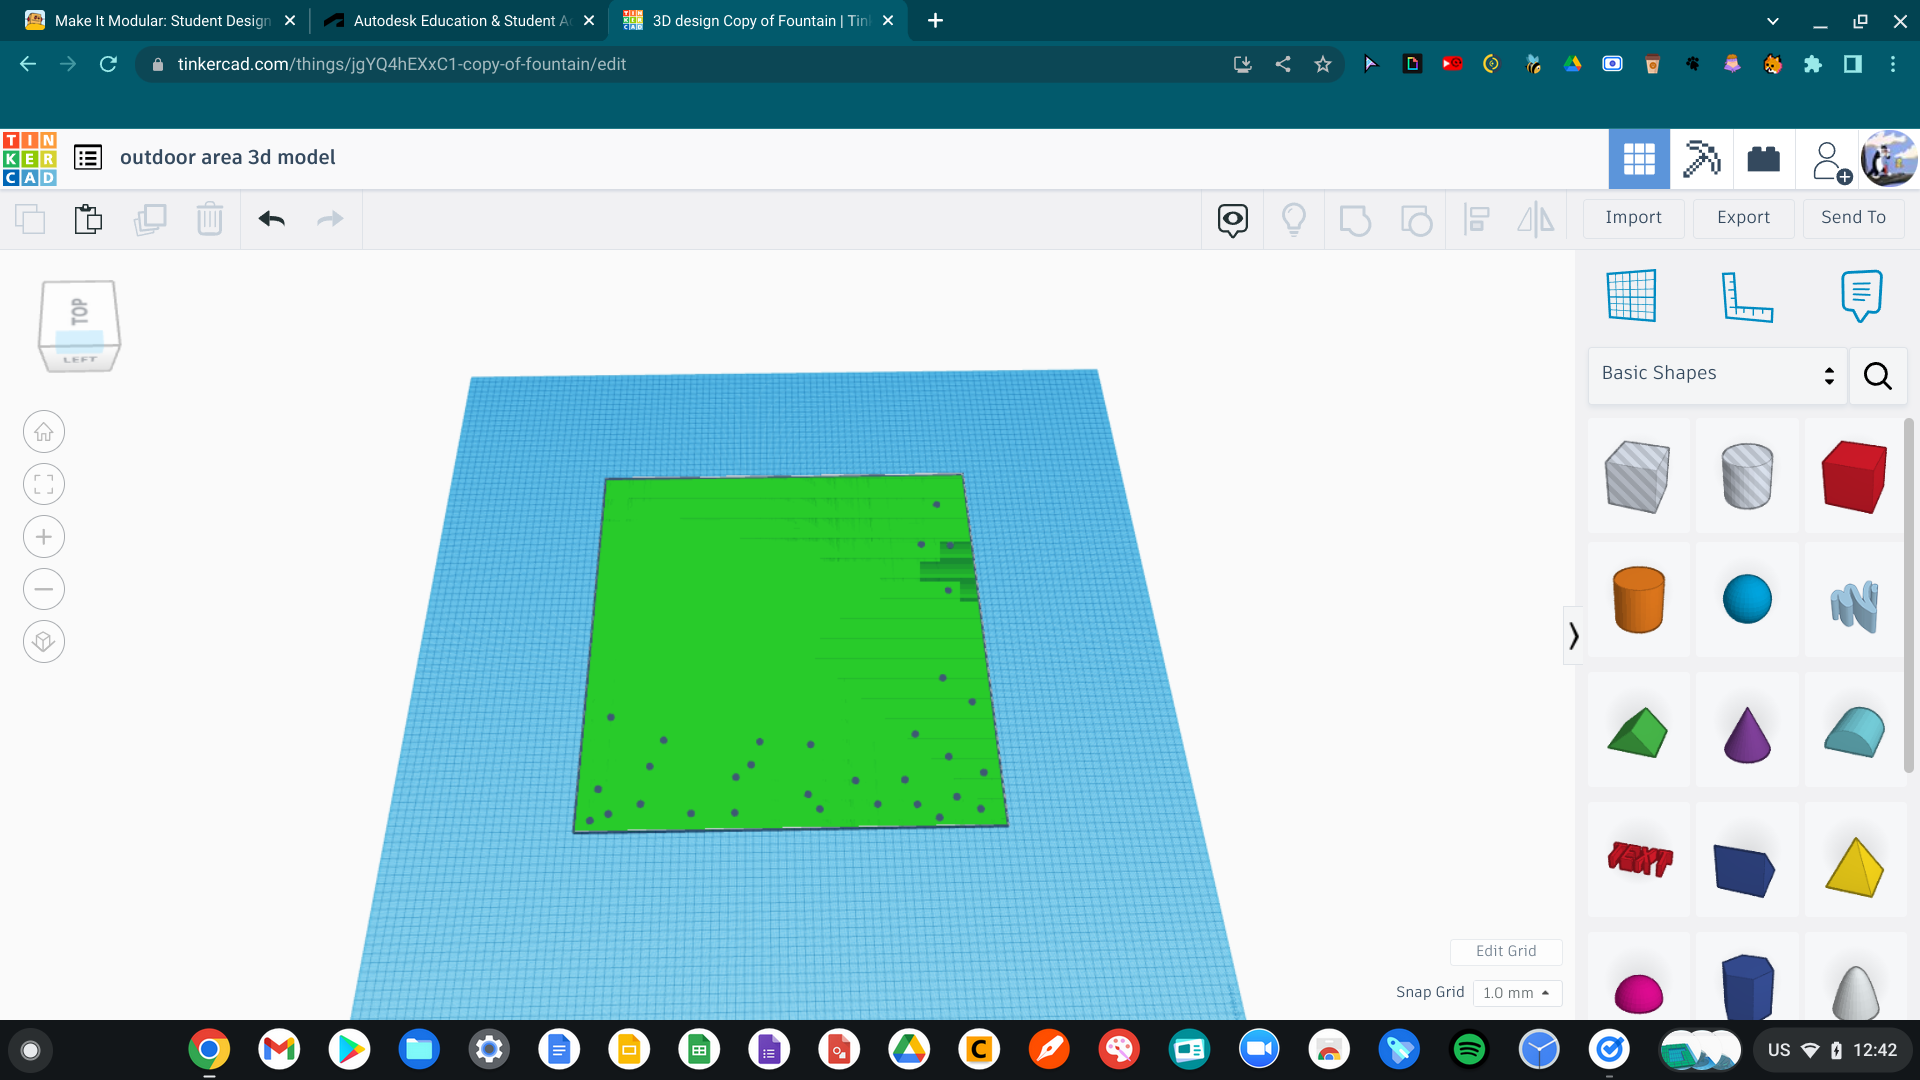Image resolution: width=1920 pixels, height=1080 pixels.
Task: Show all hidden objects with the lightbulb icon
Action: point(1295,219)
